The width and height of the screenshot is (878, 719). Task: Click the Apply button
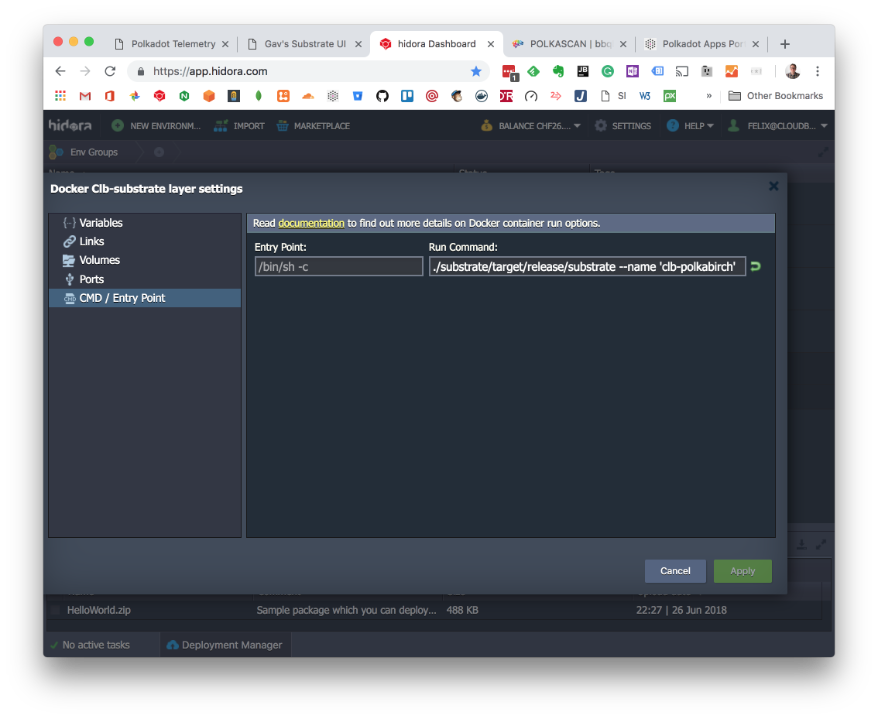pos(742,571)
